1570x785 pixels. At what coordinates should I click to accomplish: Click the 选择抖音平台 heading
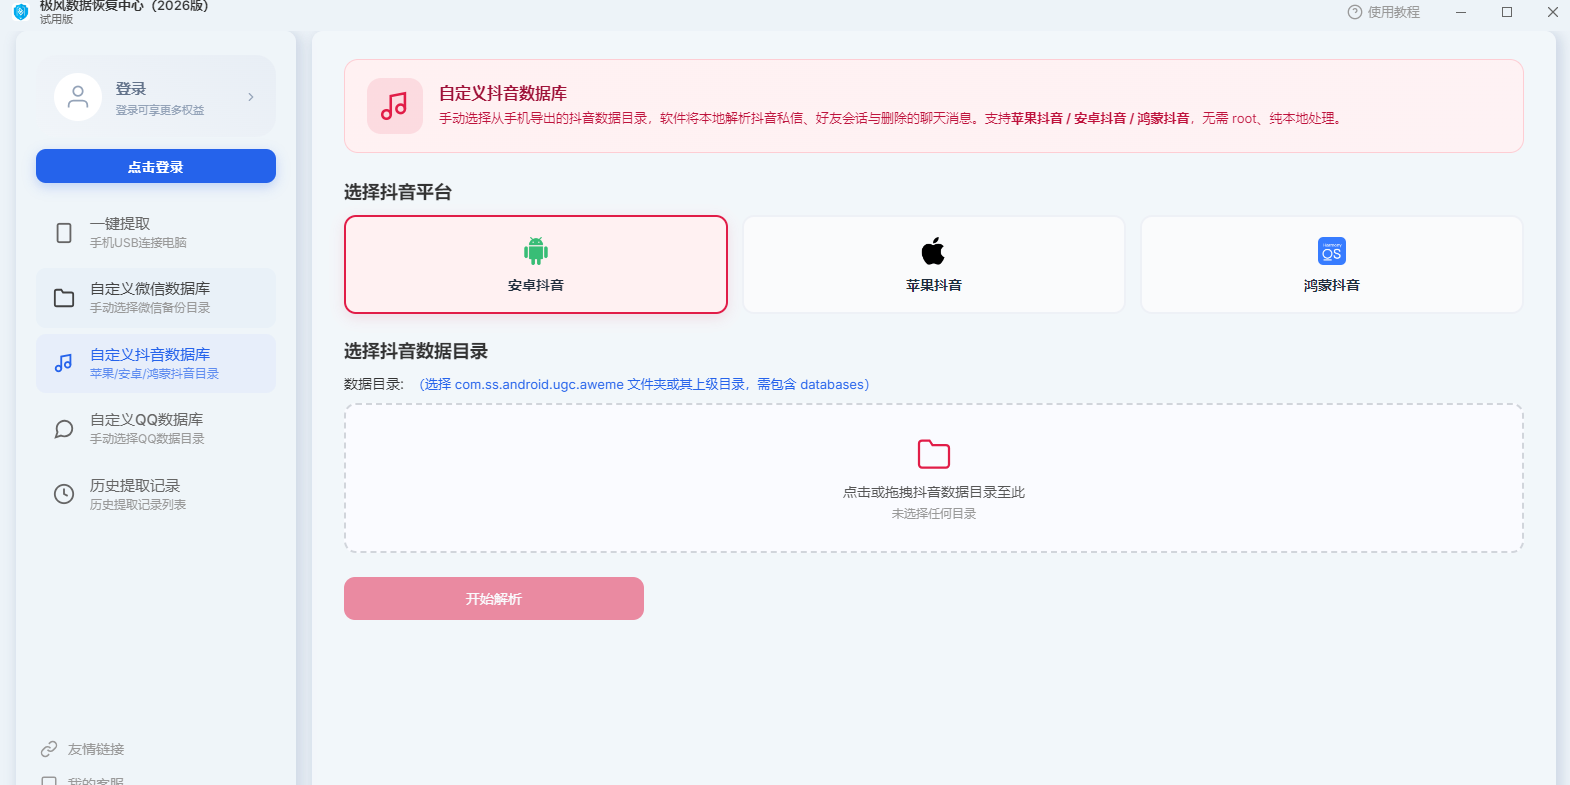[398, 192]
